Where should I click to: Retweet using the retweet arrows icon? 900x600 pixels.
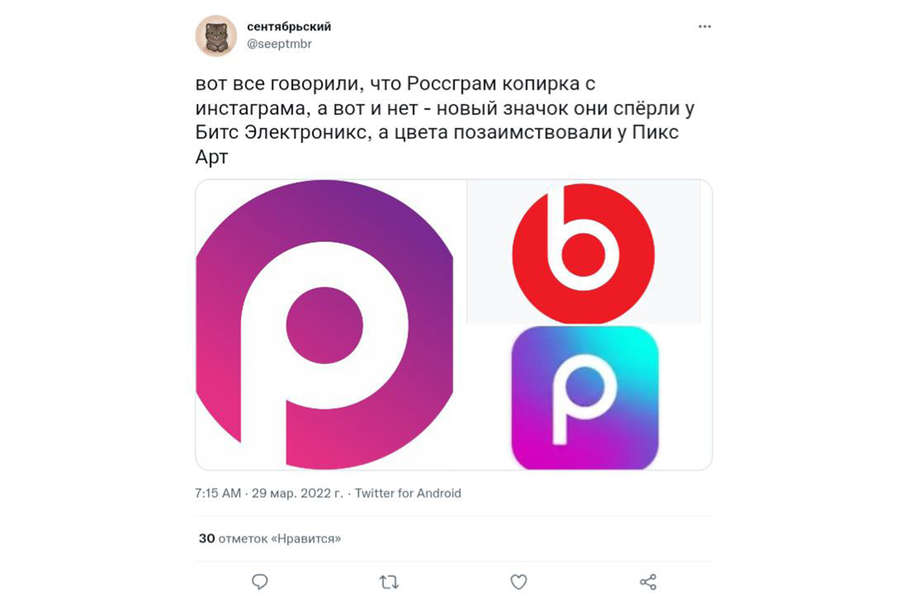coord(389,582)
